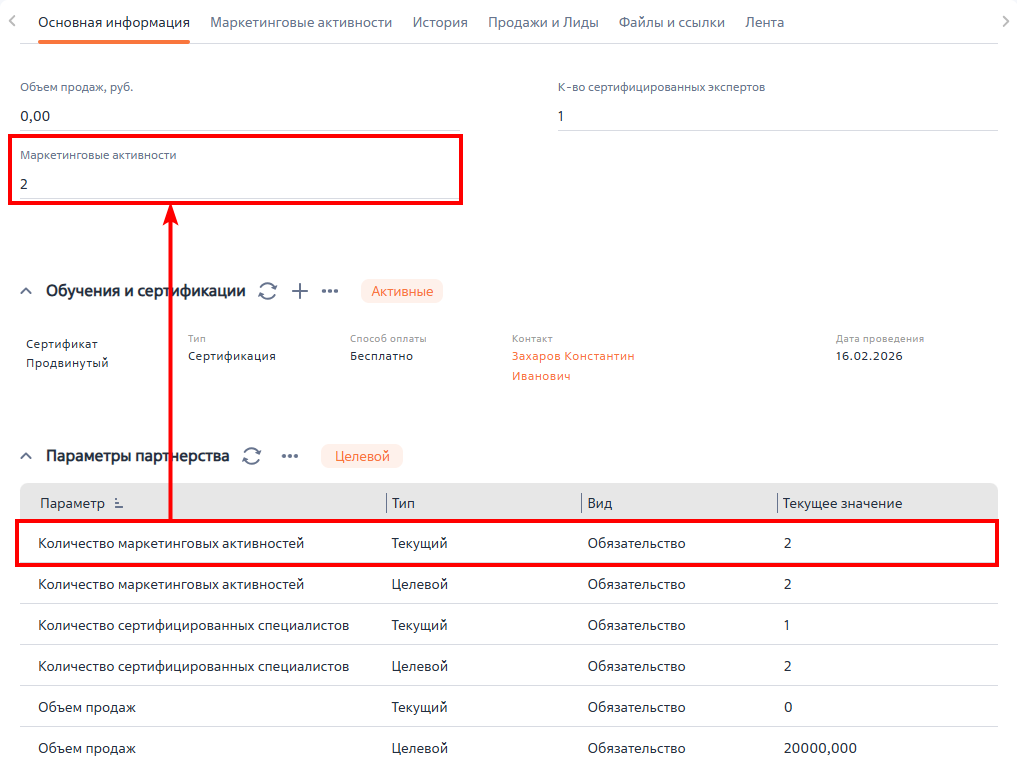Open the Файлы и ссылки tab
Image resolution: width=1017 pixels, height=775 pixels.
click(671, 22)
